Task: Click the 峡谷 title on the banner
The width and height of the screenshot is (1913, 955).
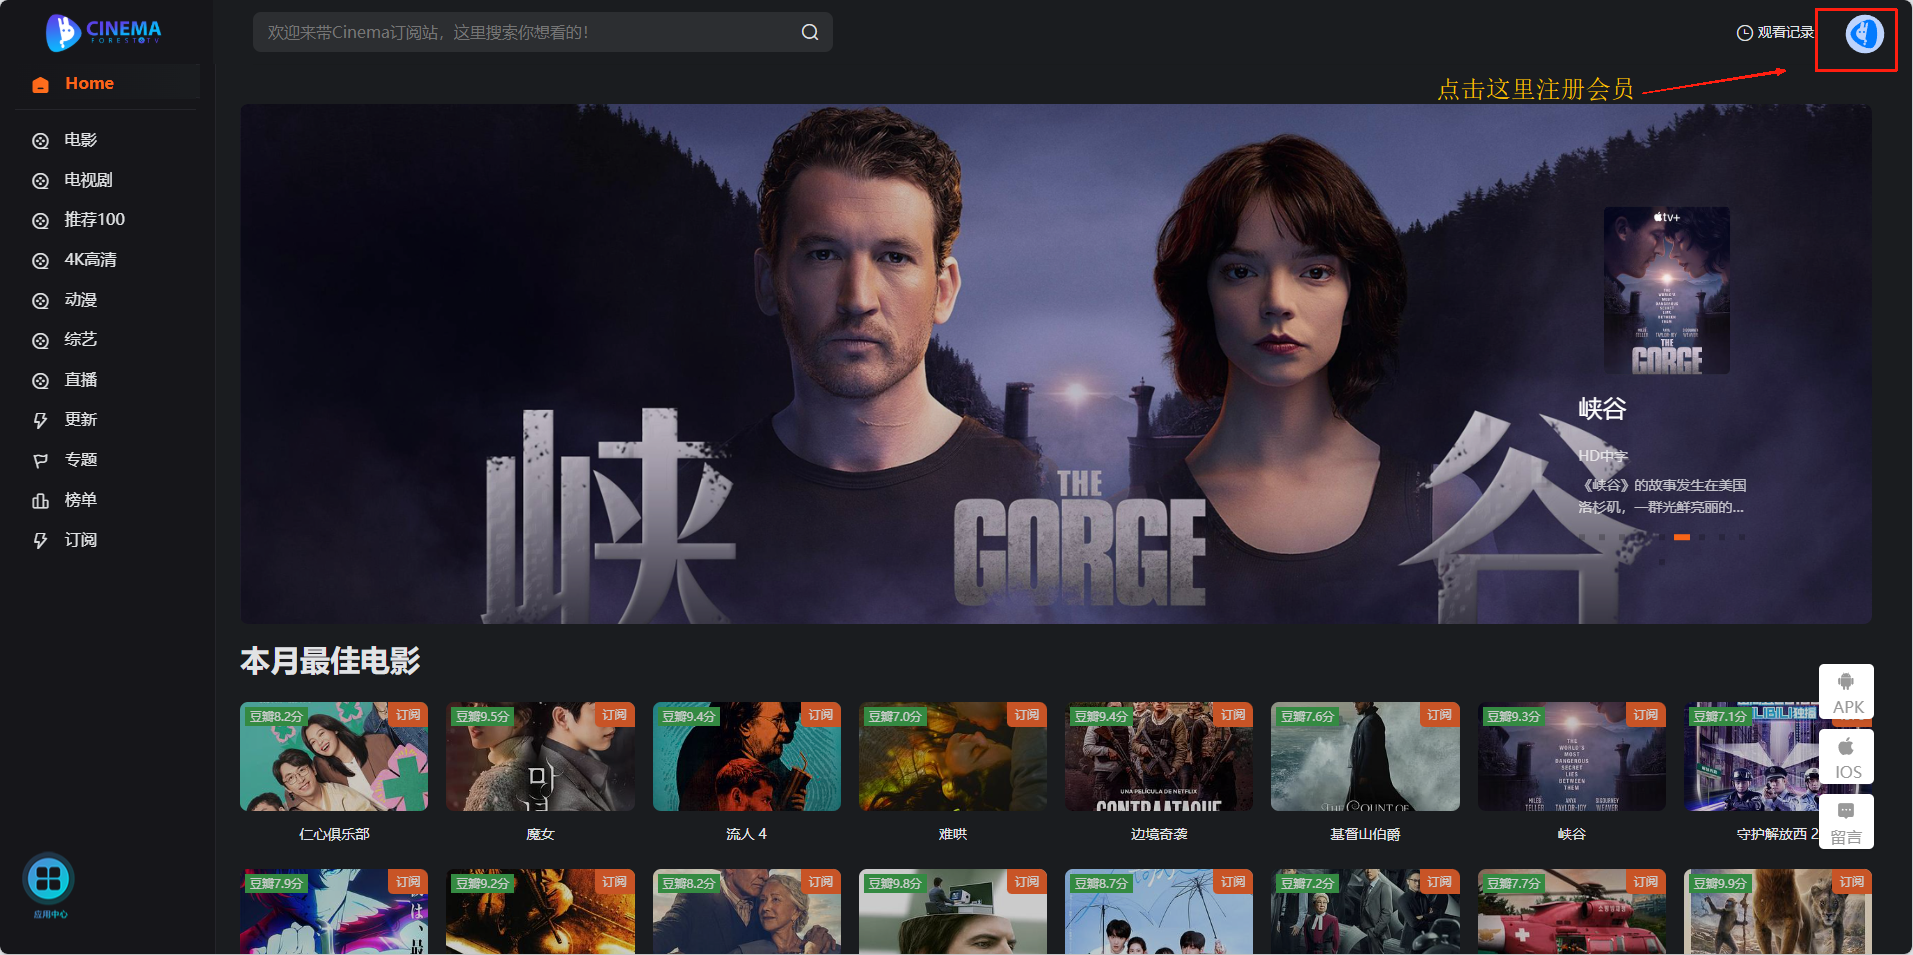Action: [x=1602, y=409]
